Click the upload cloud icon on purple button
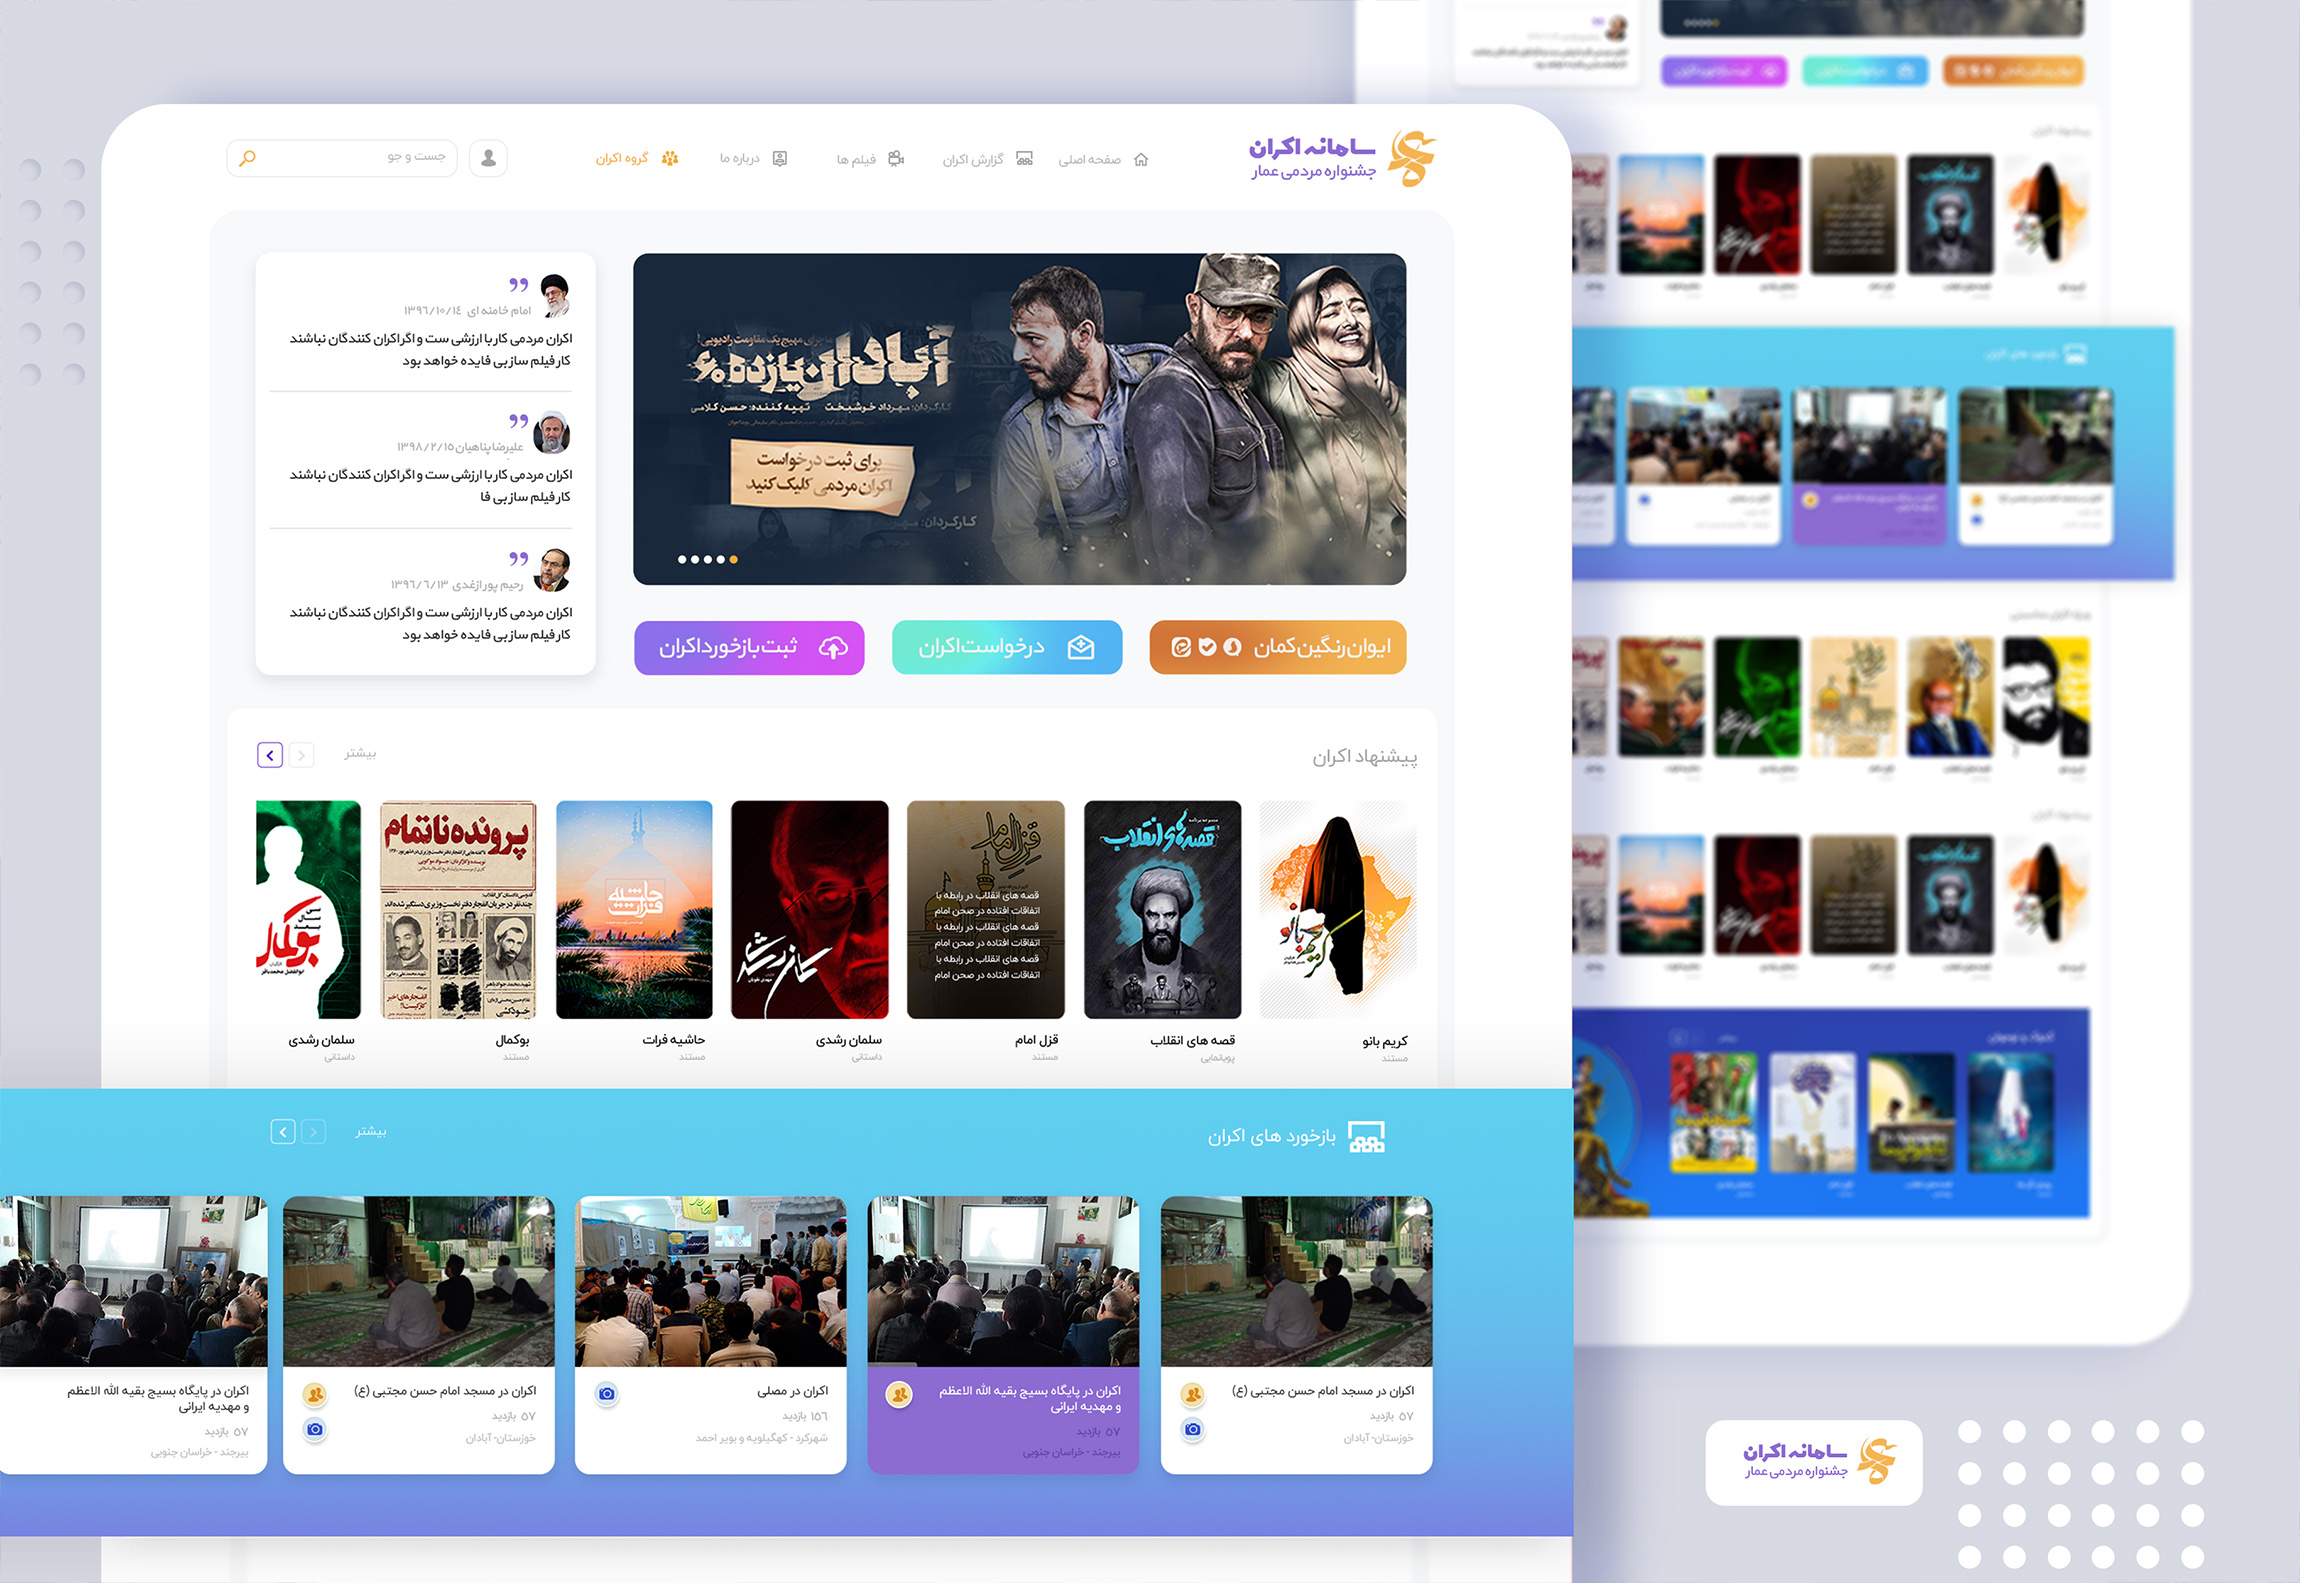Image resolution: width=2300 pixels, height=1583 pixels. click(833, 648)
